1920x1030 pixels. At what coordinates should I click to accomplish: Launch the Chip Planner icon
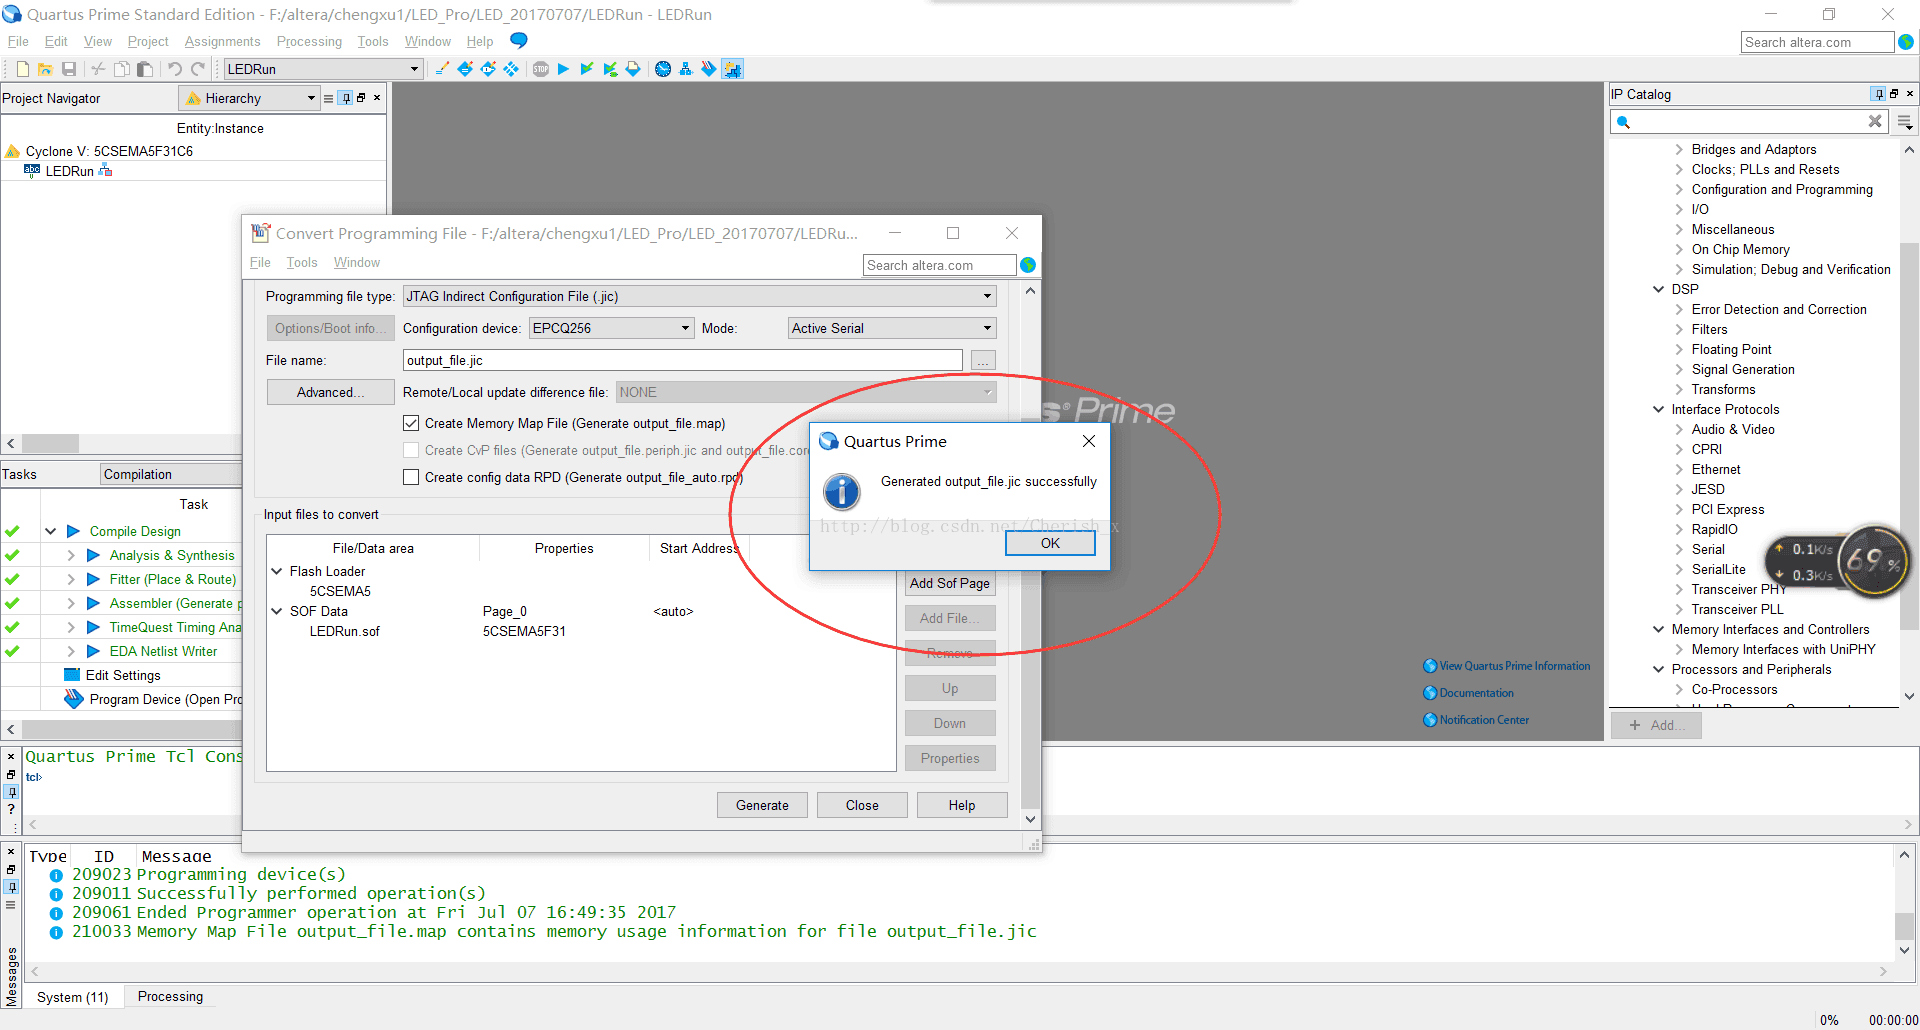pyautogui.click(x=511, y=69)
